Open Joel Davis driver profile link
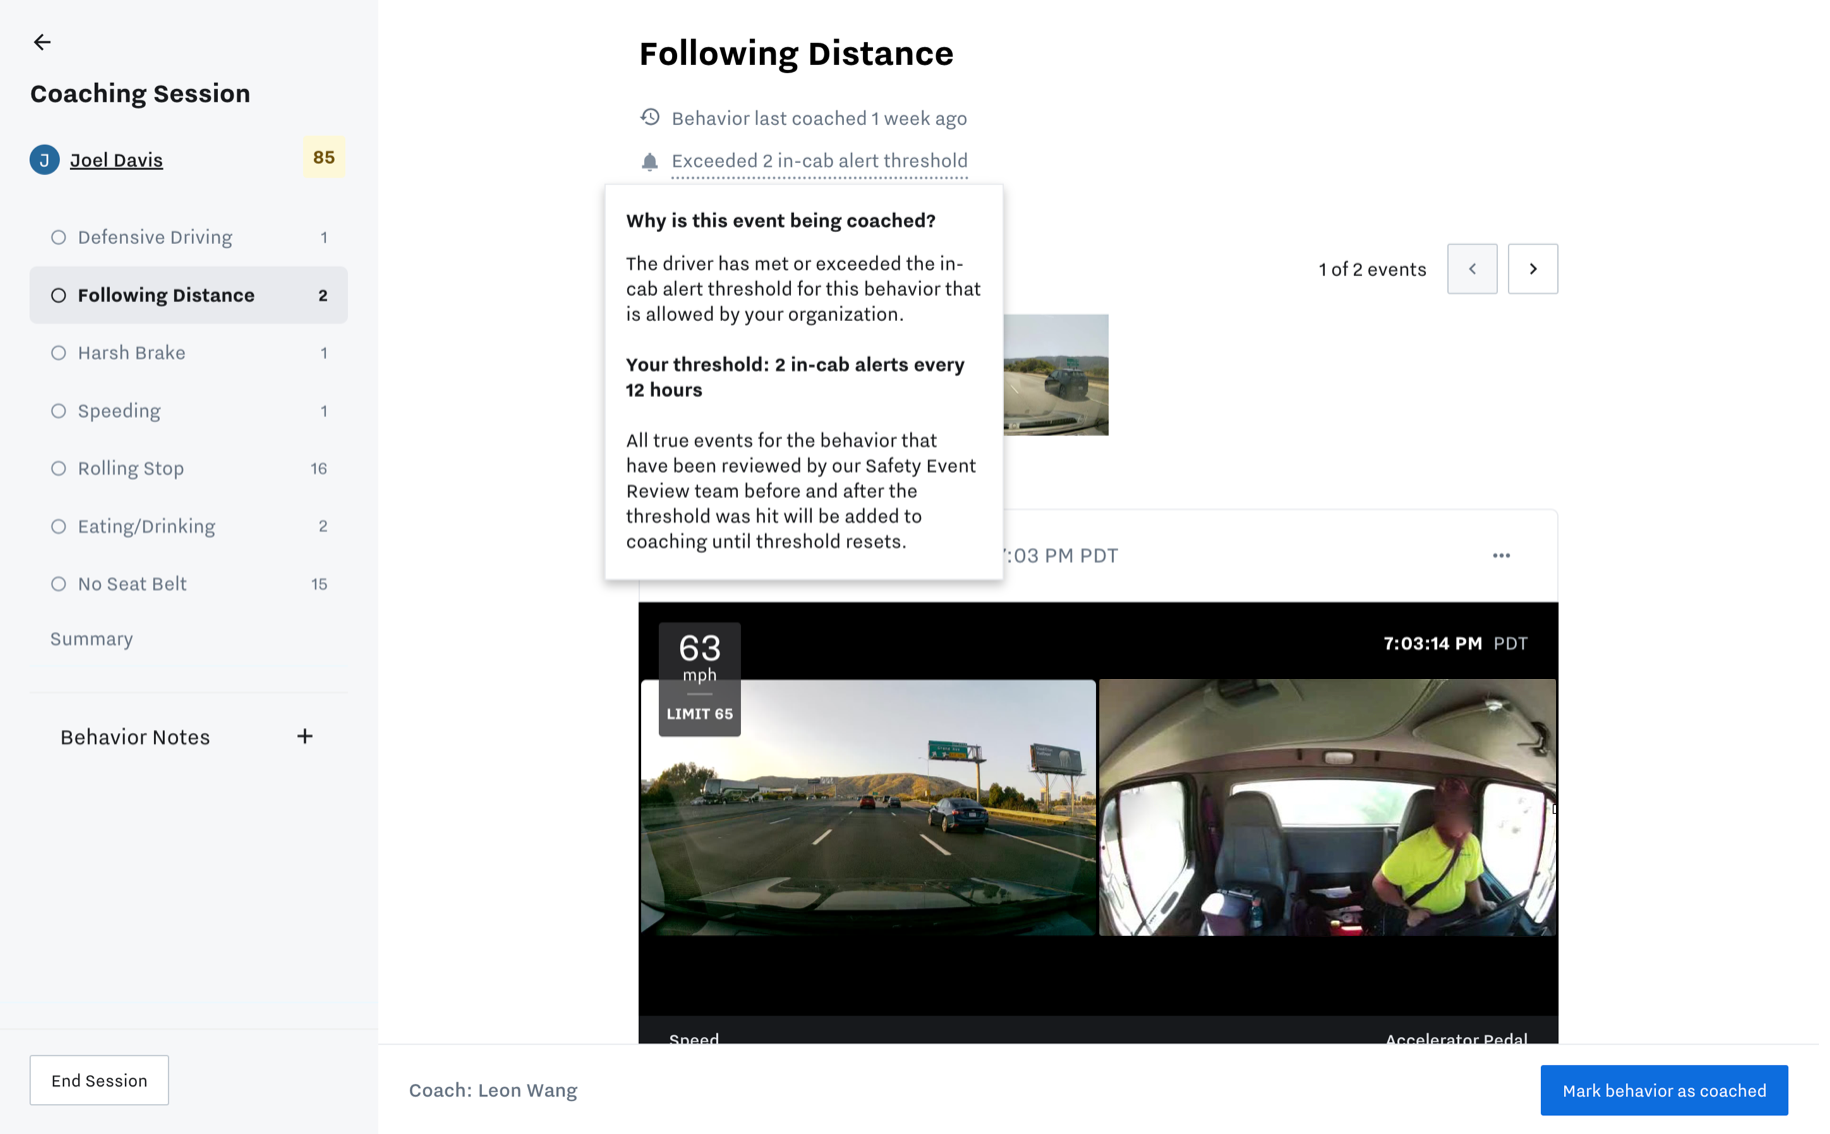Viewport: 1830px width, 1134px height. tap(116, 160)
